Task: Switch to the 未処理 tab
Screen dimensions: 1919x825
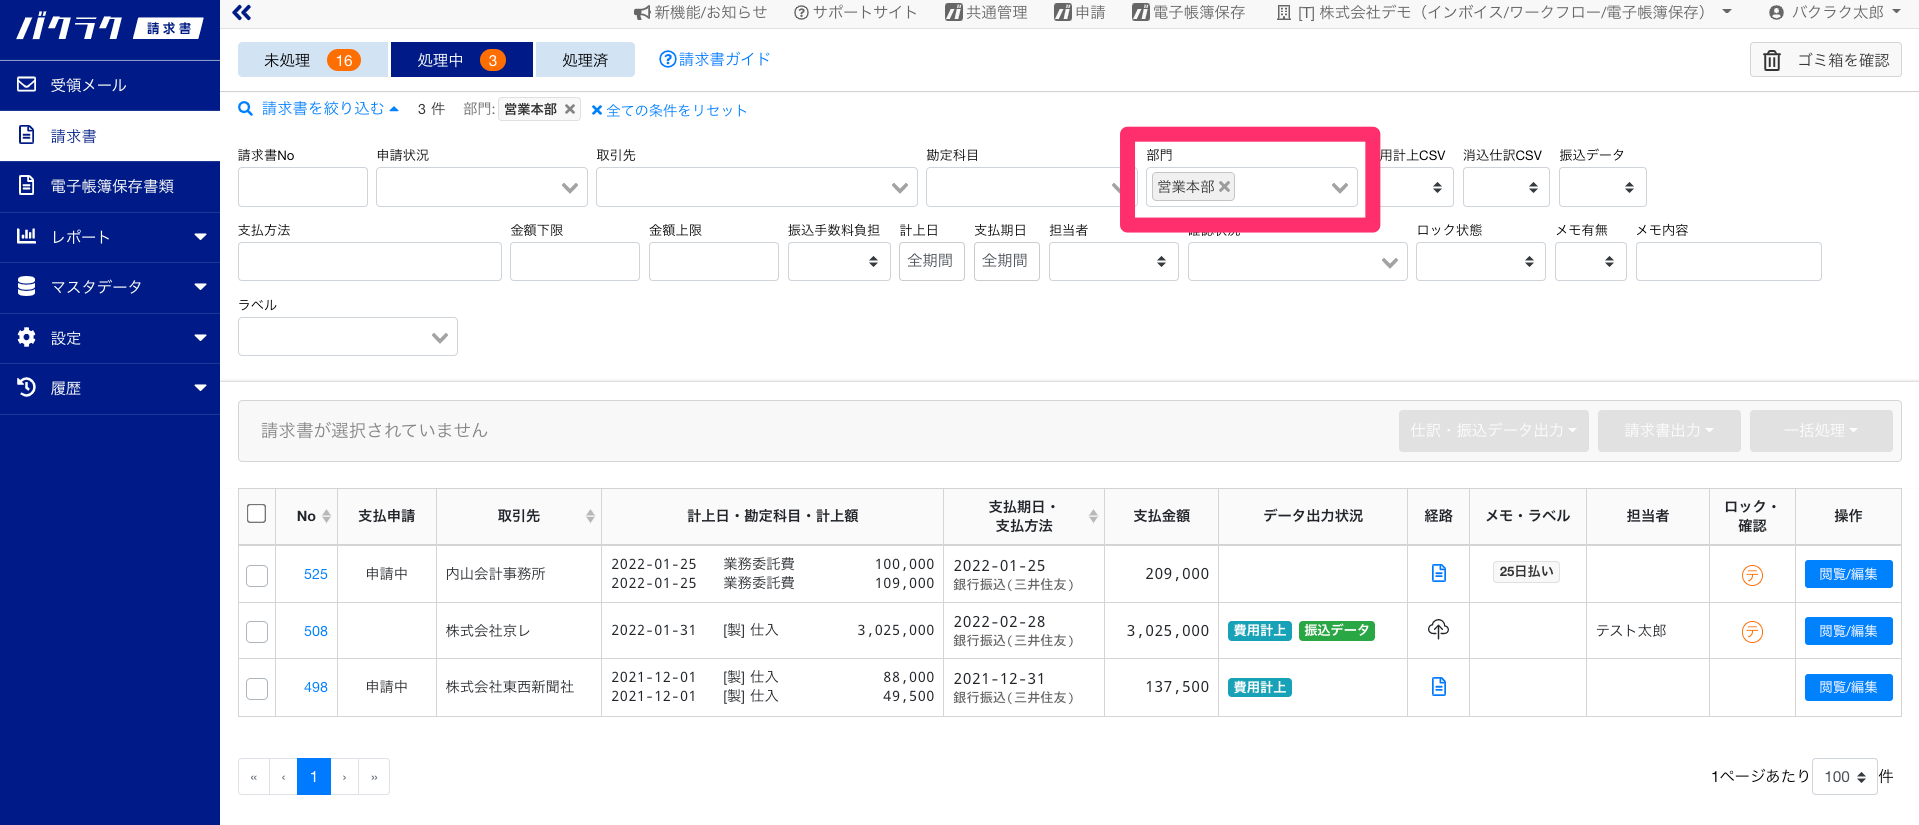Action: coord(312,60)
